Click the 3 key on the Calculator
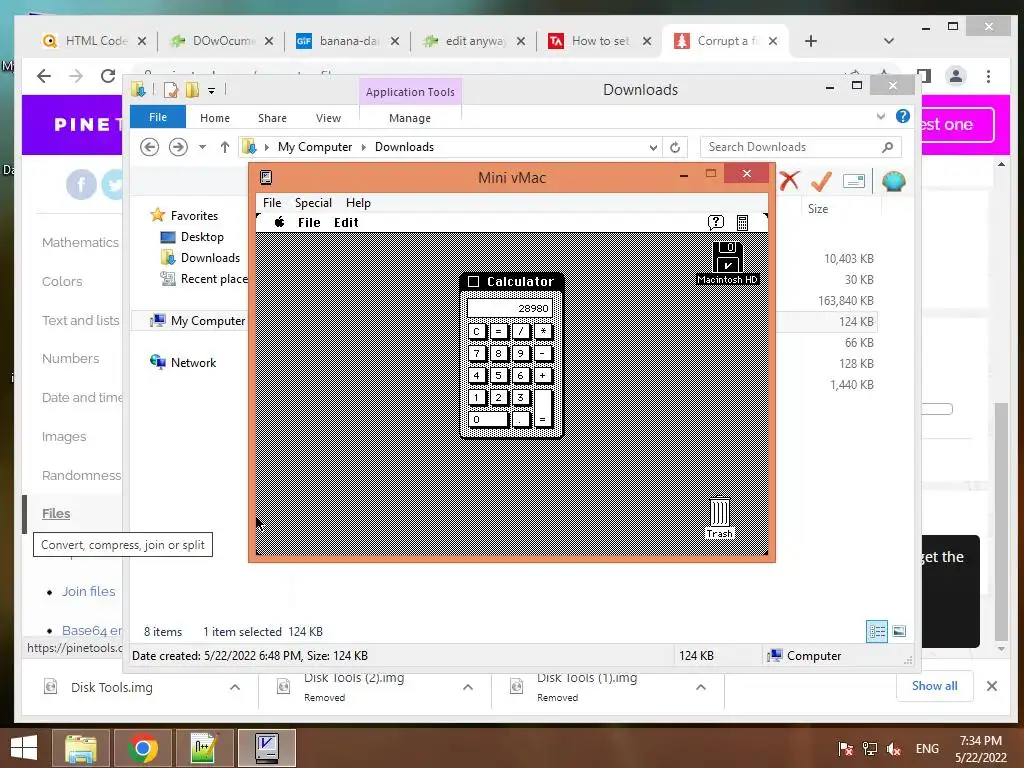The image size is (1024, 768). [x=520, y=397]
